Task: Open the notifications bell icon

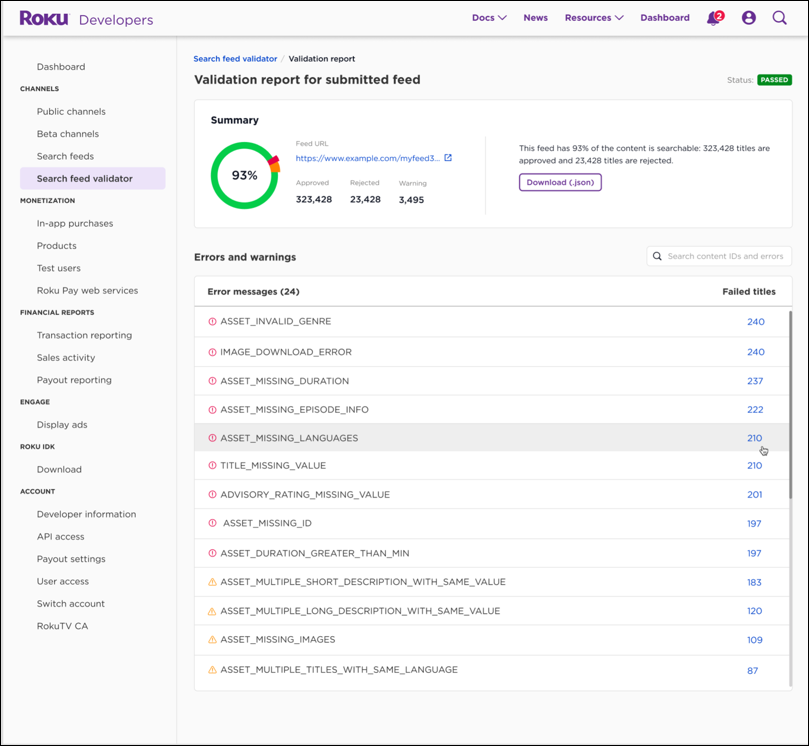Action: pyautogui.click(x=713, y=18)
